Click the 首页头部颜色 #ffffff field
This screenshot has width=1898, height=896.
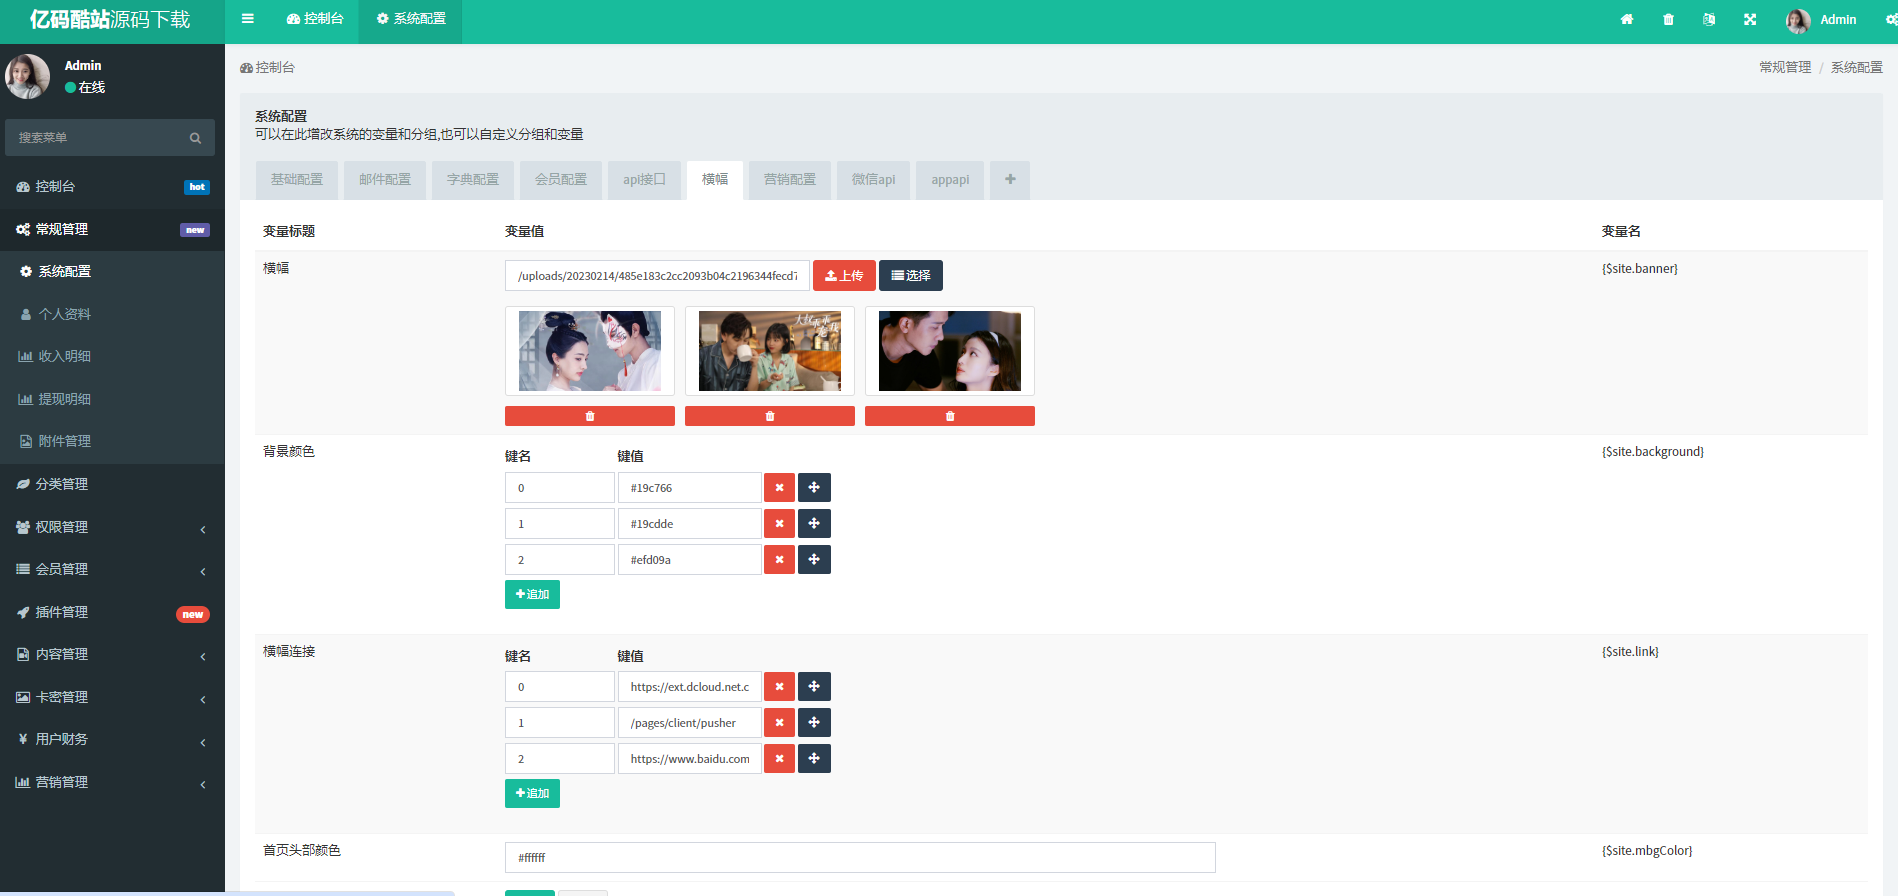pyautogui.click(x=860, y=858)
